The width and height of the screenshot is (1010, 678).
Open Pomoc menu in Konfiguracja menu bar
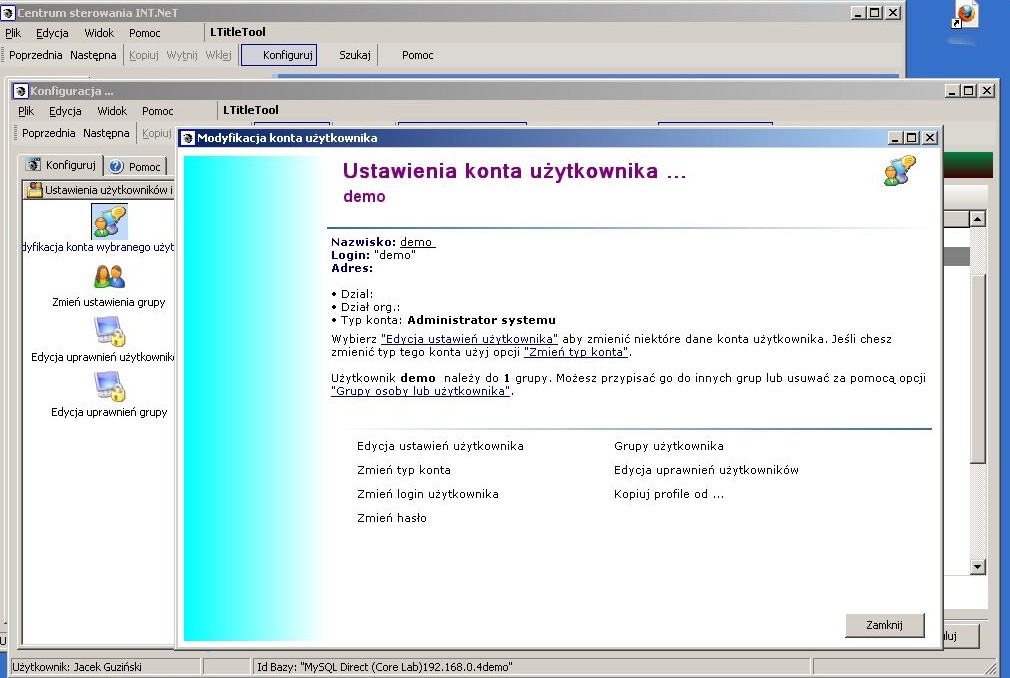[x=158, y=111]
